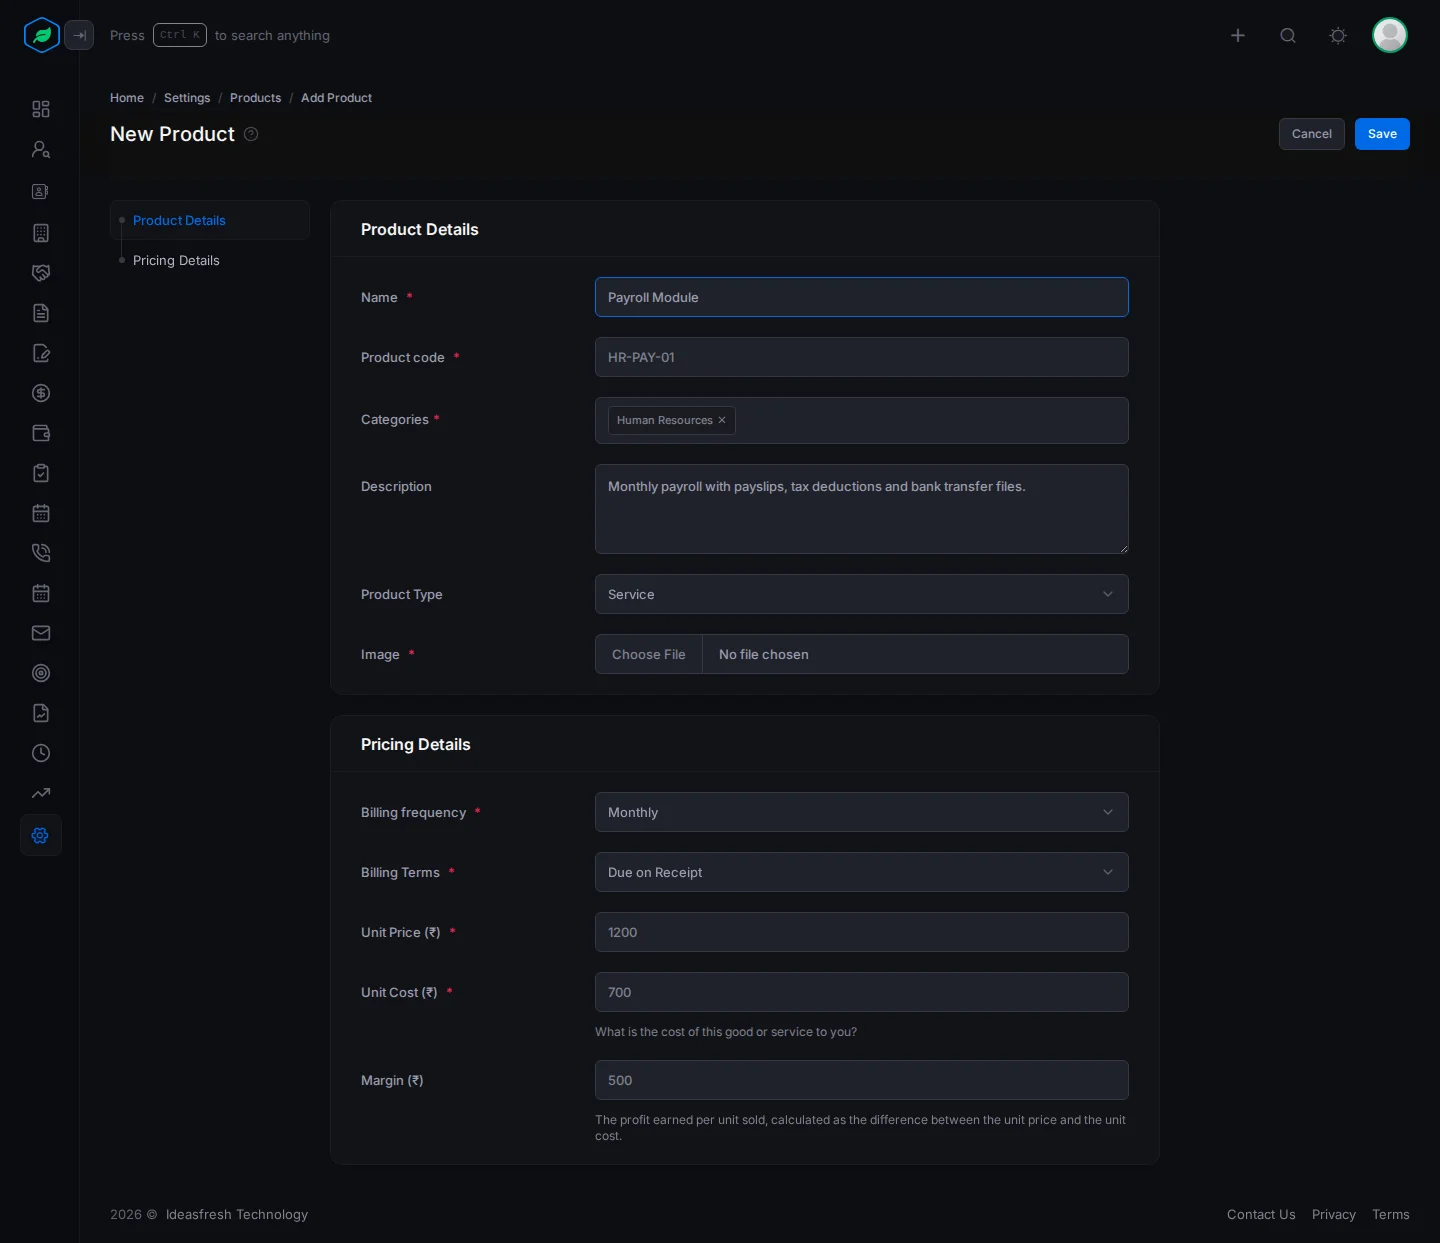Open the handshake deals icon in sidebar
Image resolution: width=1440 pixels, height=1243 pixels.
[x=41, y=273]
